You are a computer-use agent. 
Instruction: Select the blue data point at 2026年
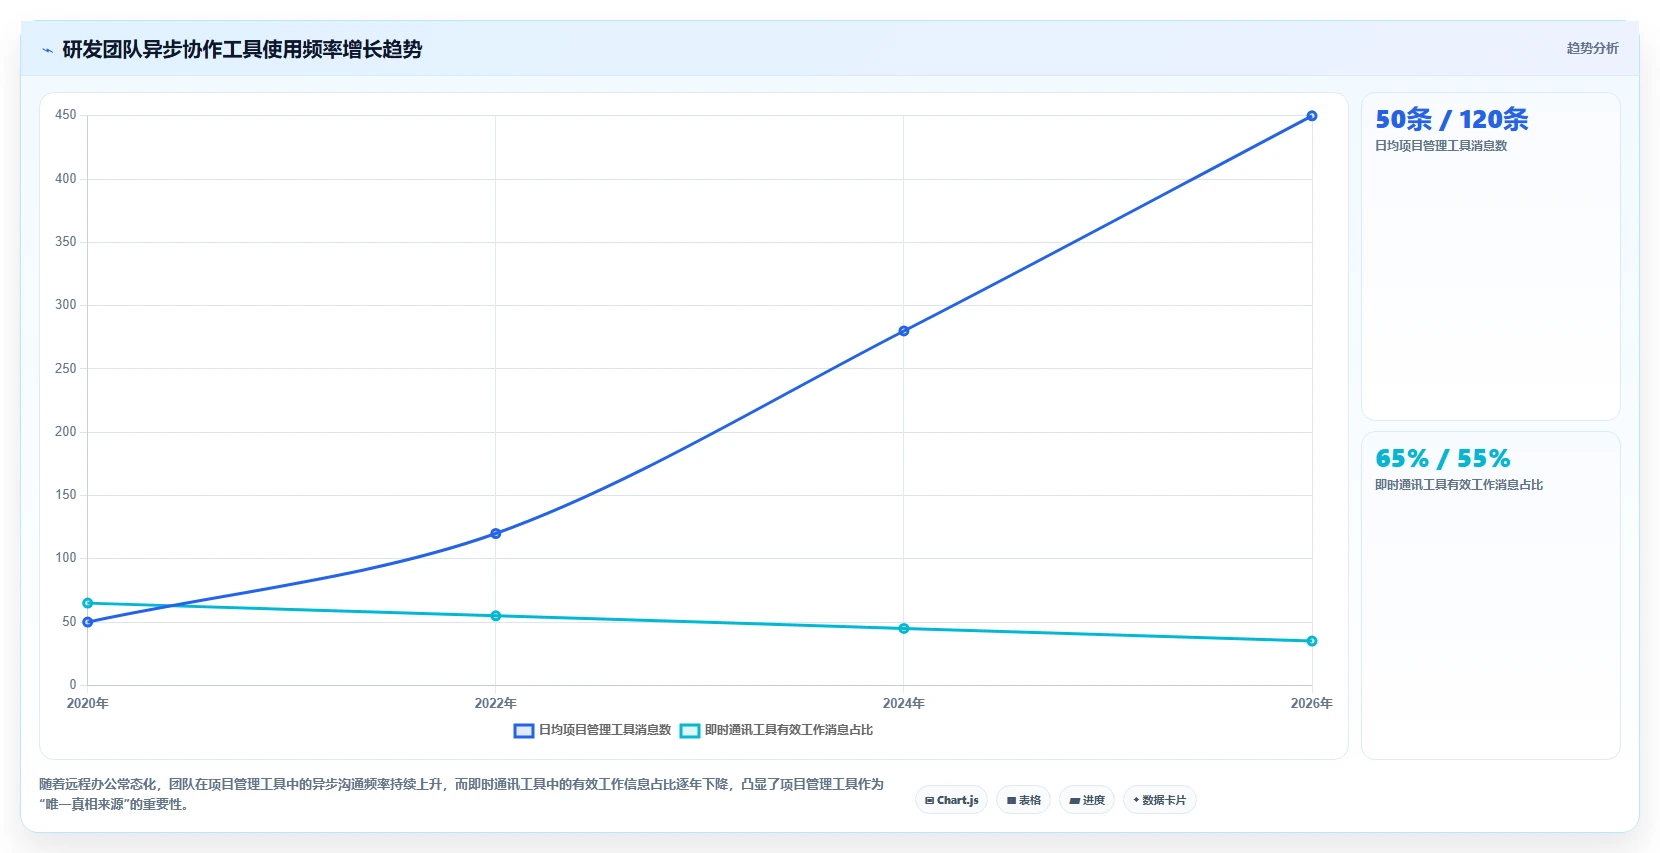[x=1312, y=116]
